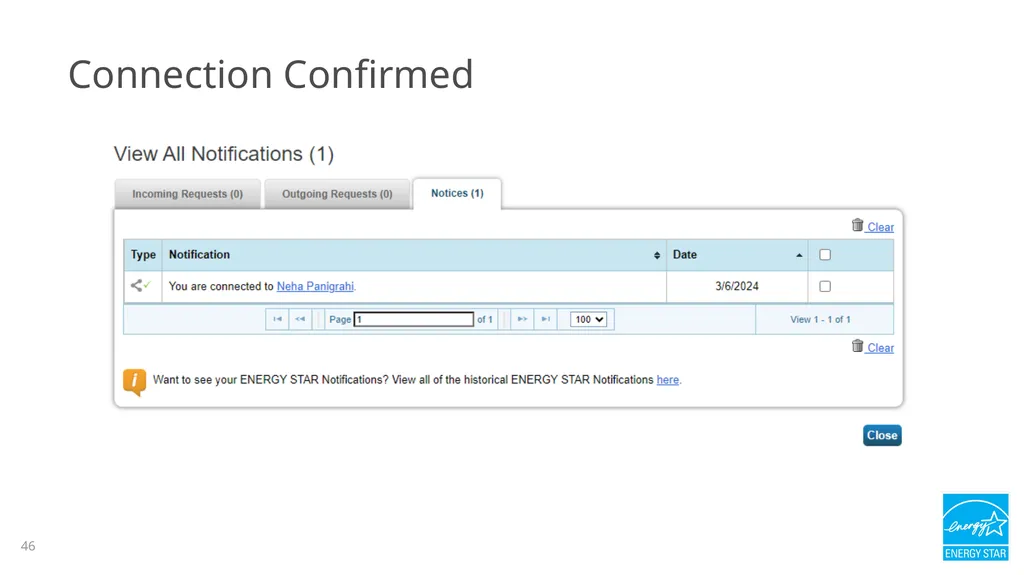
Task: Click the Clear link below the table
Action: coord(880,348)
